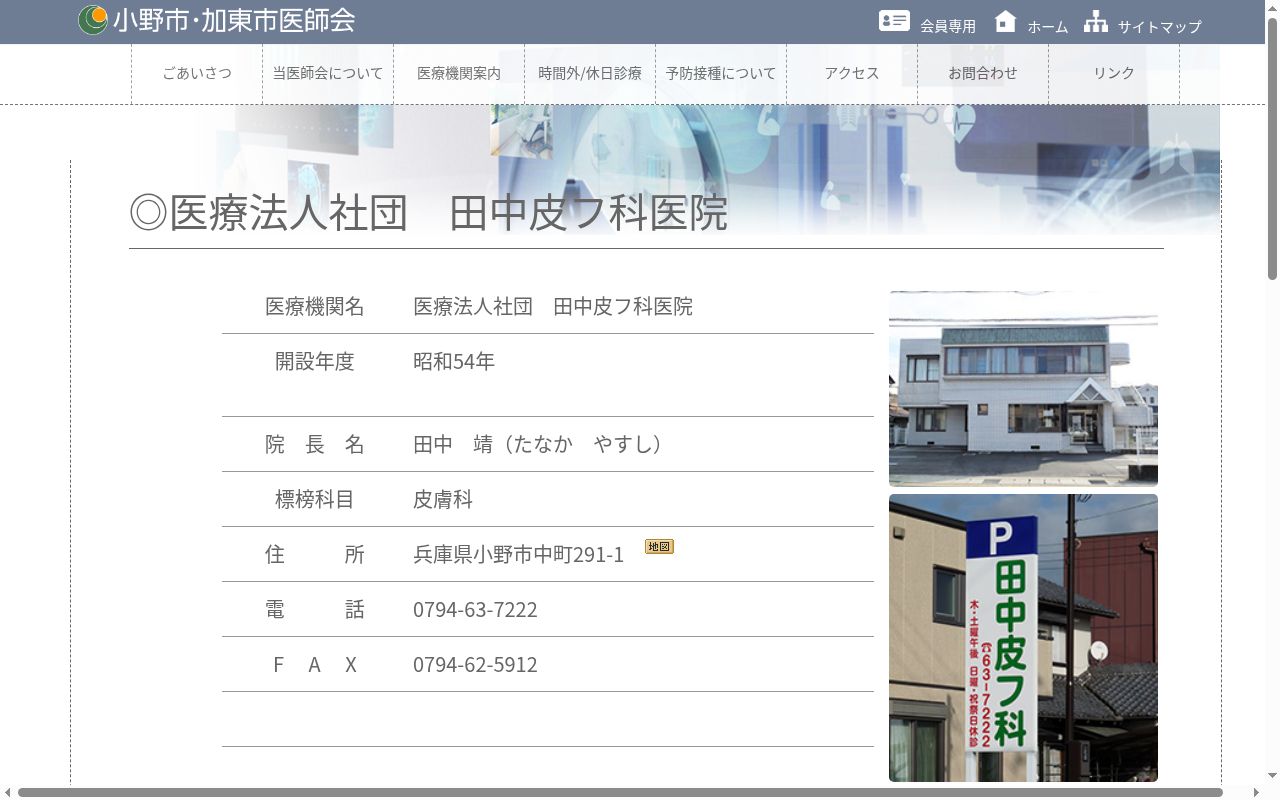The height and width of the screenshot is (800, 1280).
Task: Click the scroll-left arrow of the horizontal scrollbar
Action: pos(7,793)
